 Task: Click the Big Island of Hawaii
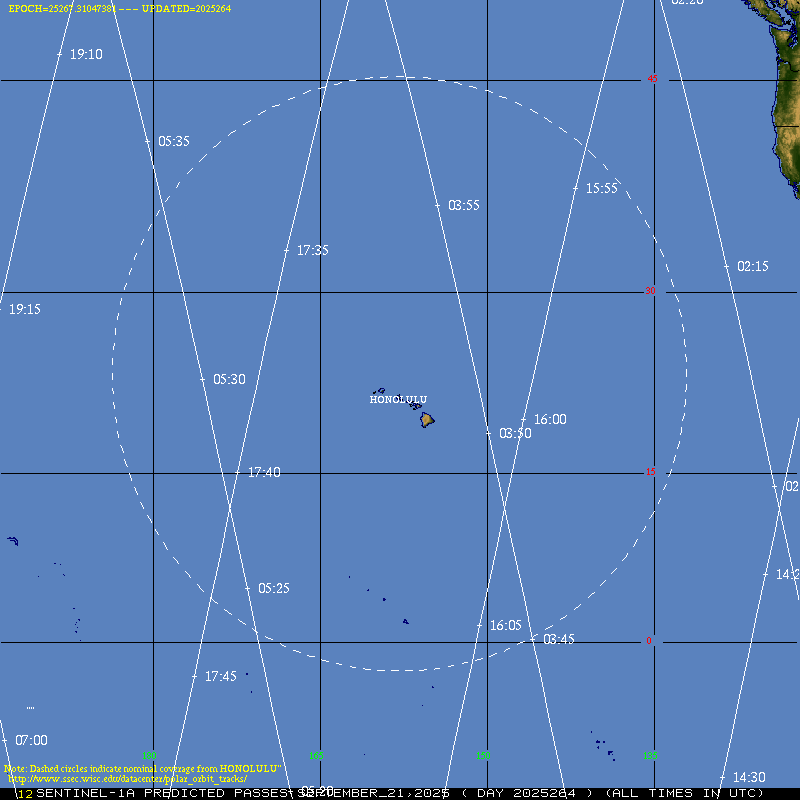pos(427,420)
